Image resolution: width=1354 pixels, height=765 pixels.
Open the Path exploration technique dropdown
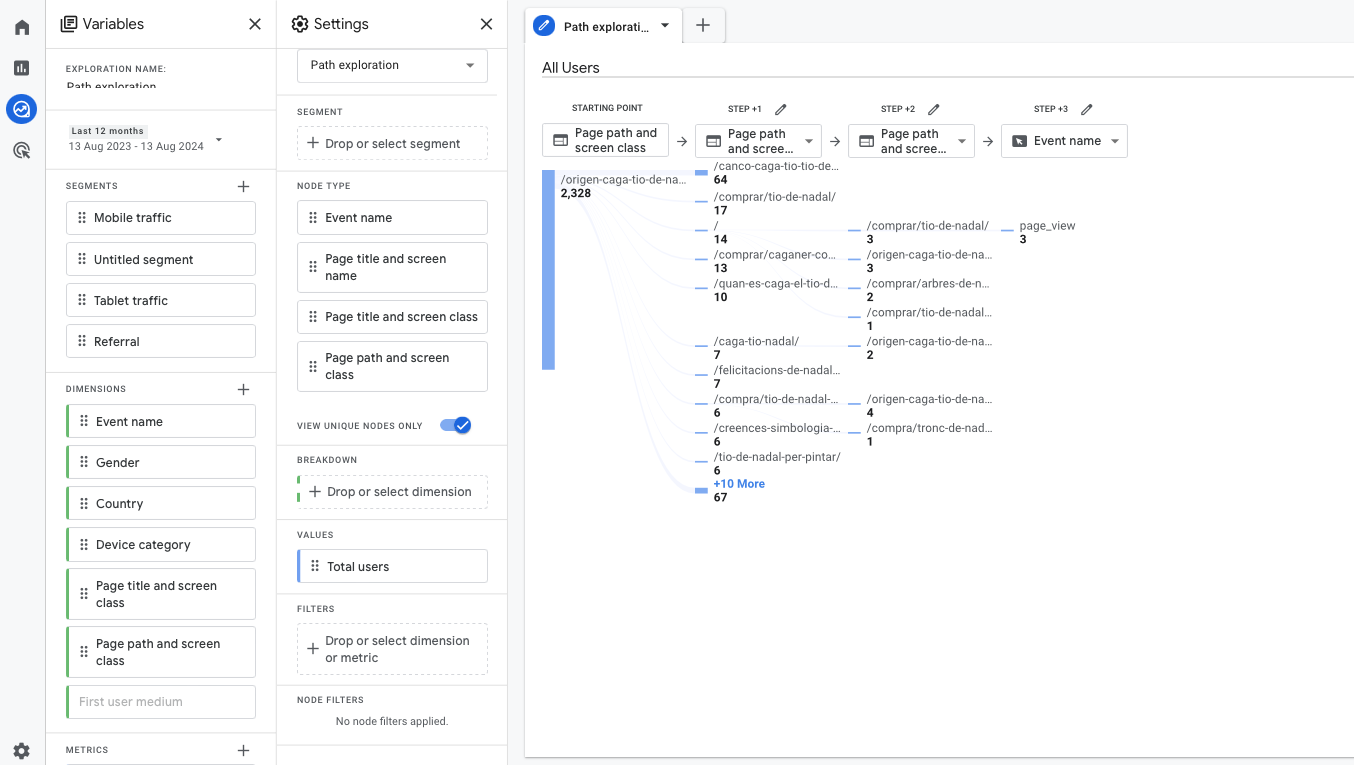tap(392, 66)
